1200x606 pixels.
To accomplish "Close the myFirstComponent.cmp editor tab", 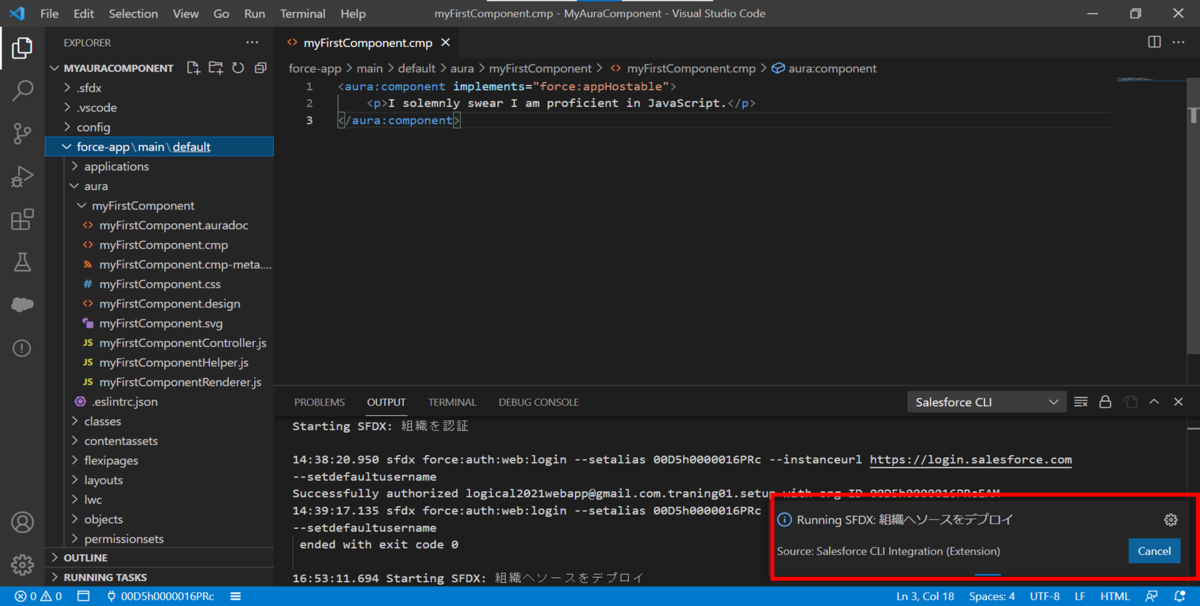I will point(445,43).
